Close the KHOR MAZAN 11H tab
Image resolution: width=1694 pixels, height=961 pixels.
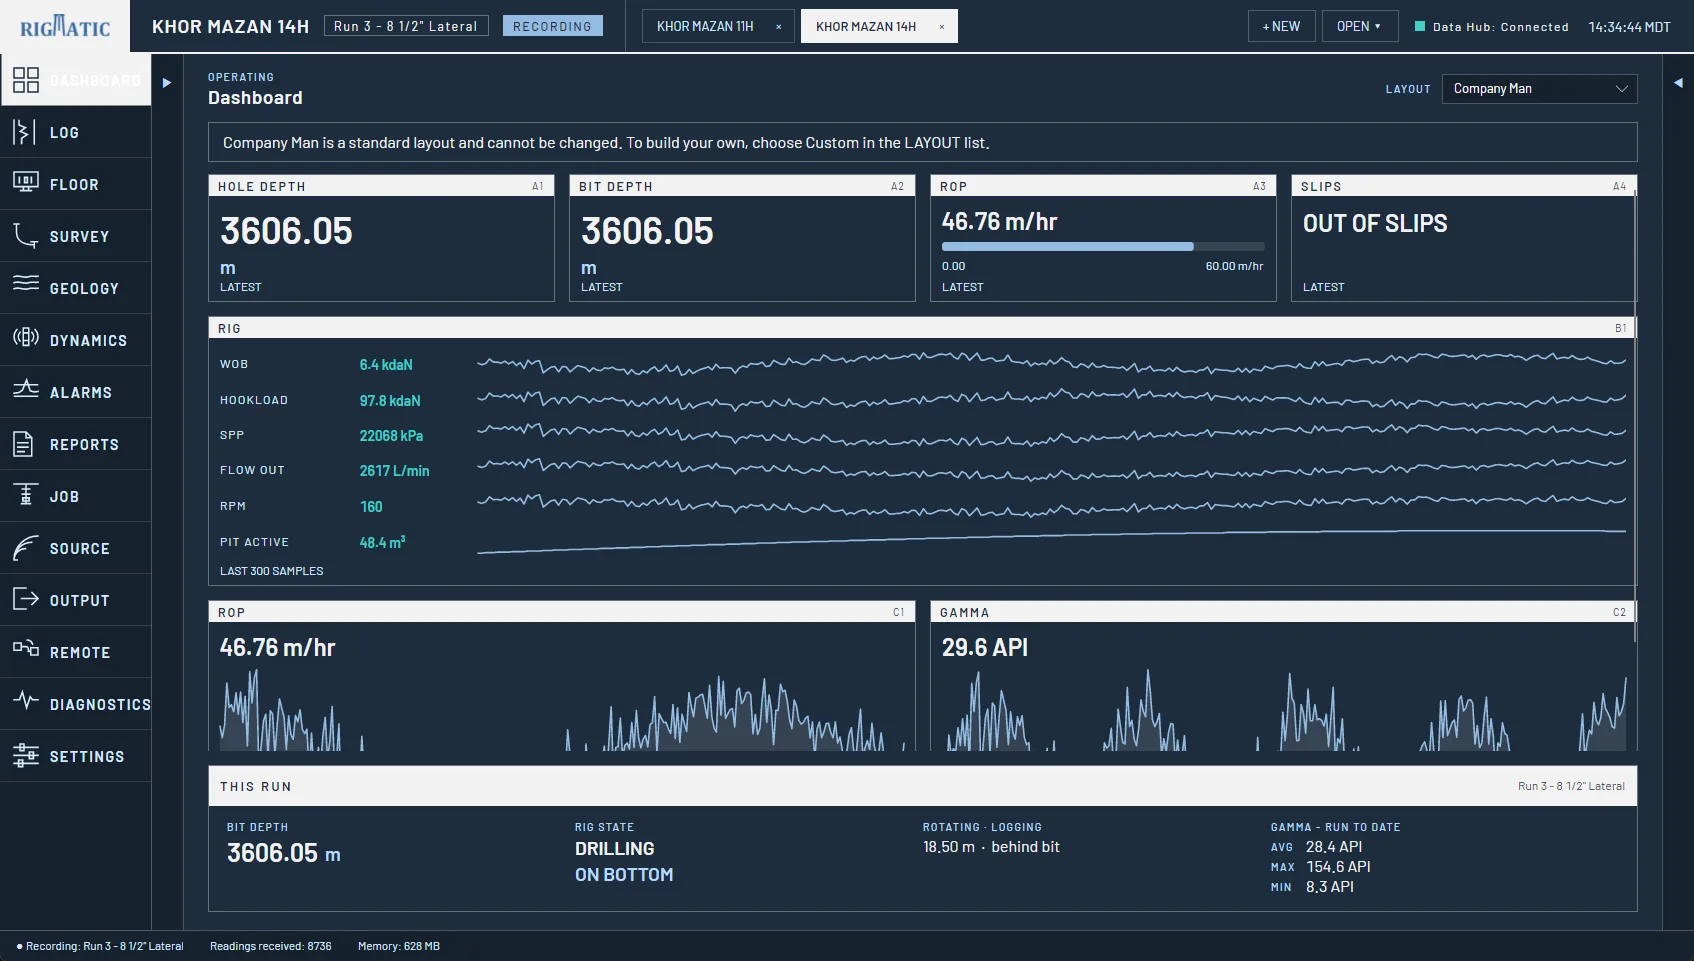coord(779,27)
